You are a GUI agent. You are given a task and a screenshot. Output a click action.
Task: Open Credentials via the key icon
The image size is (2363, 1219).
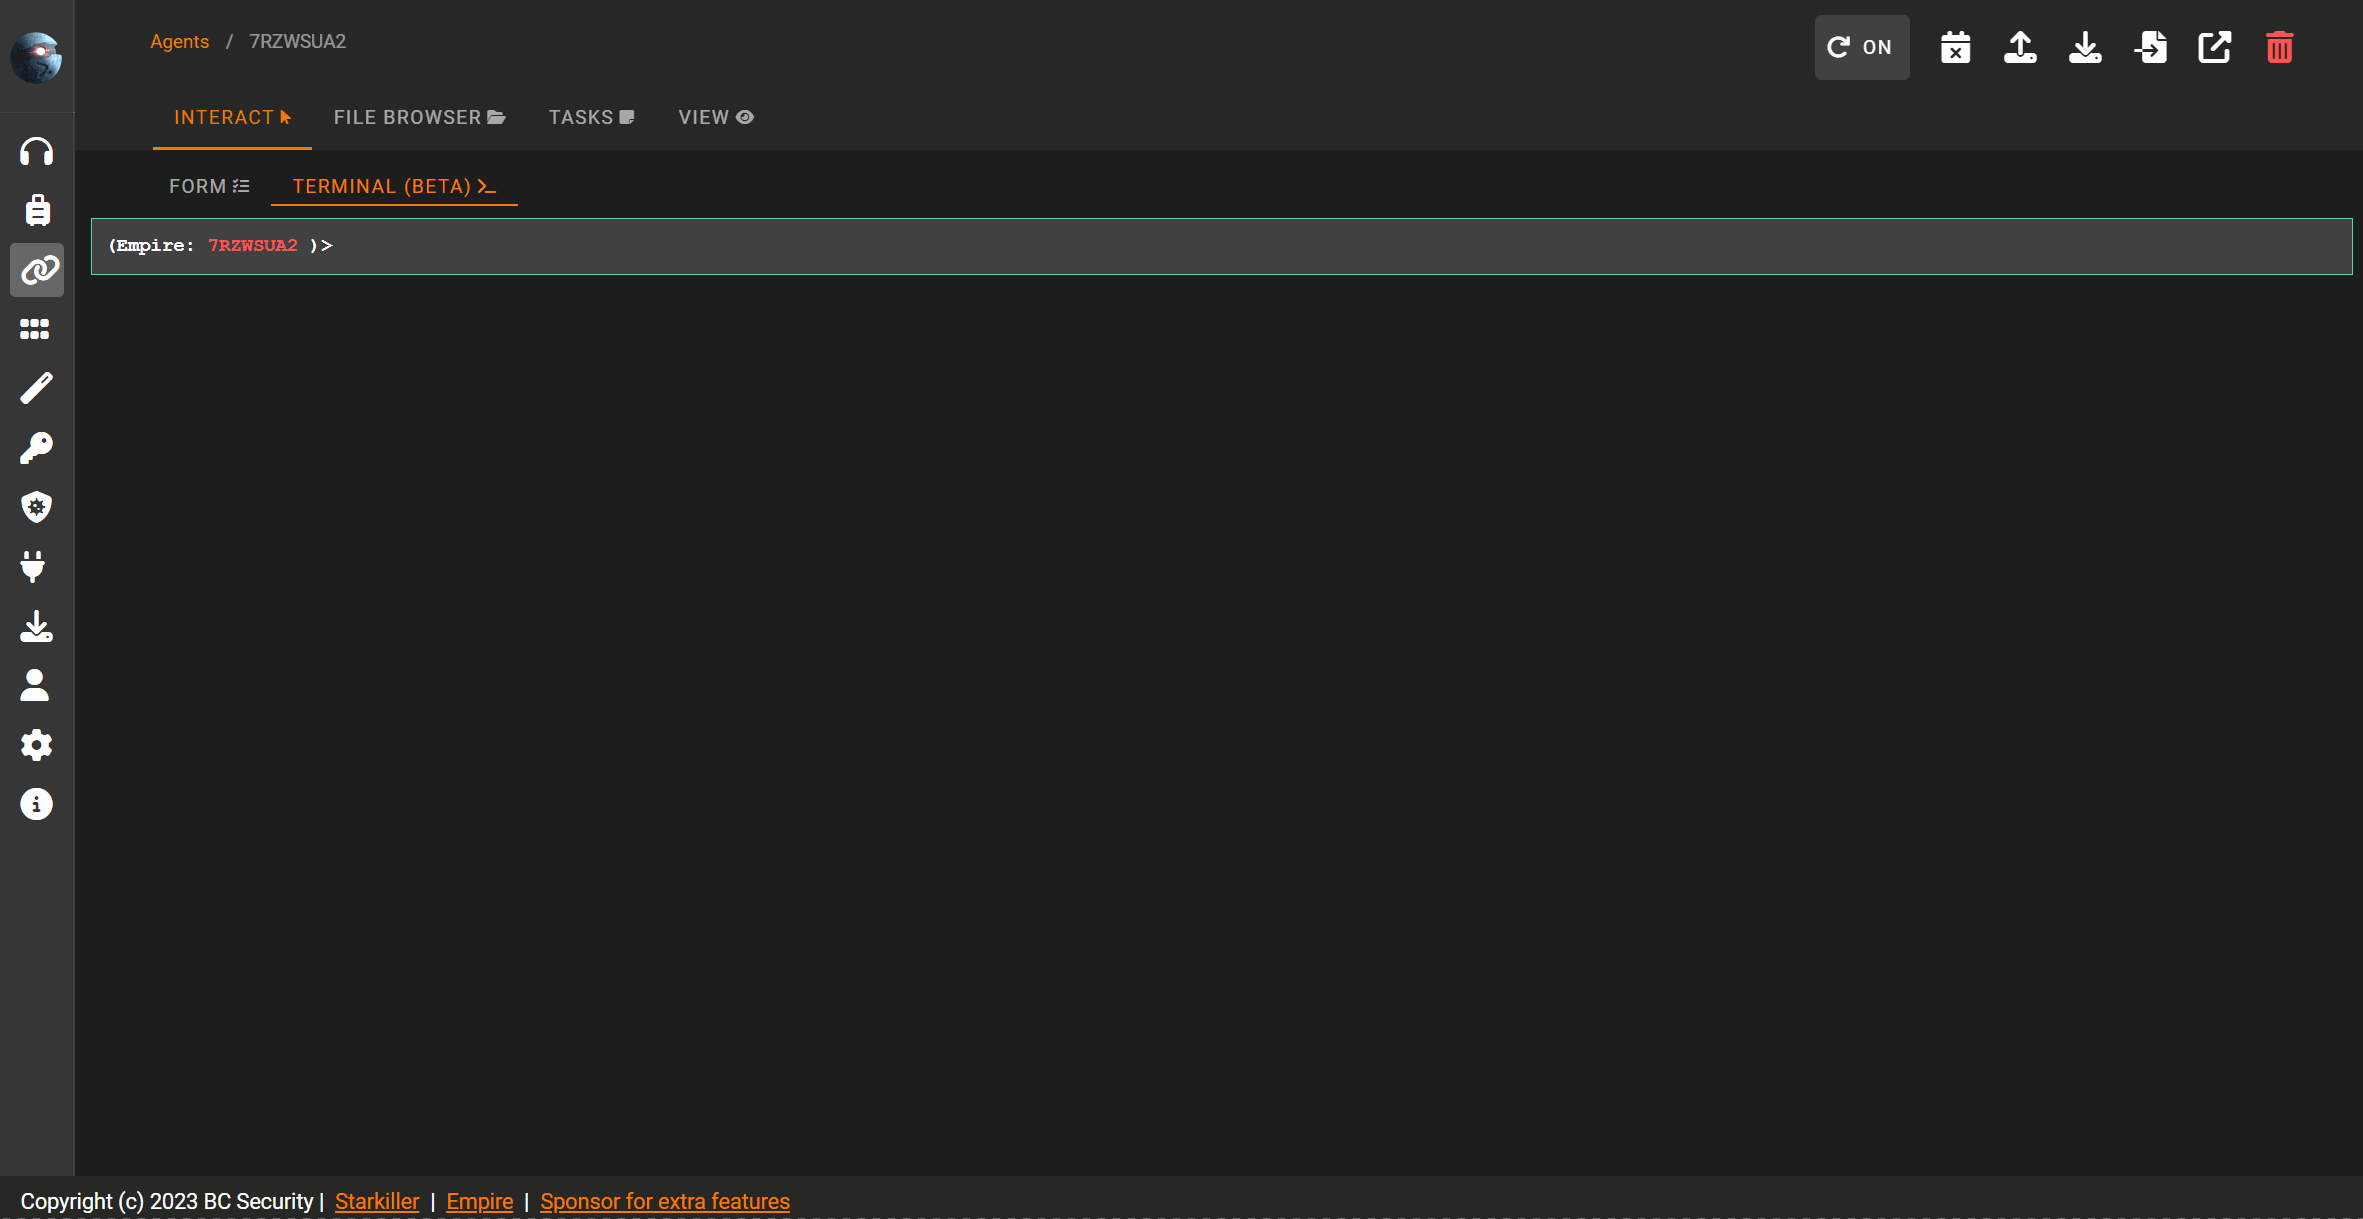(x=36, y=447)
